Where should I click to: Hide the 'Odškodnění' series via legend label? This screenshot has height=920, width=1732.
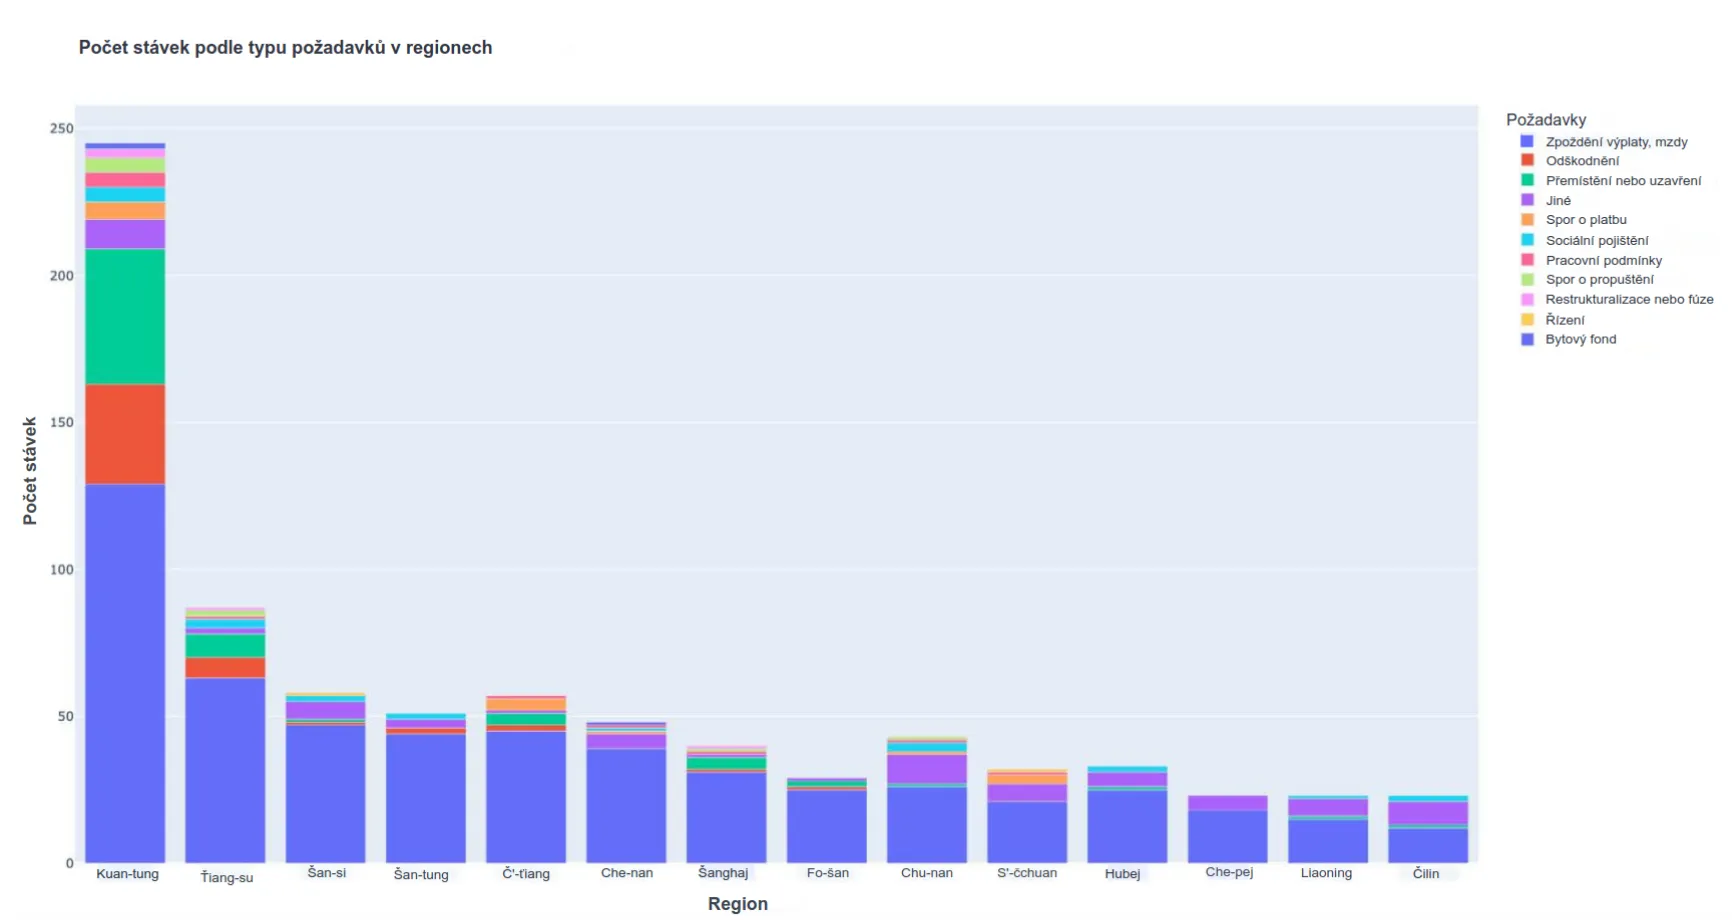click(x=1582, y=161)
